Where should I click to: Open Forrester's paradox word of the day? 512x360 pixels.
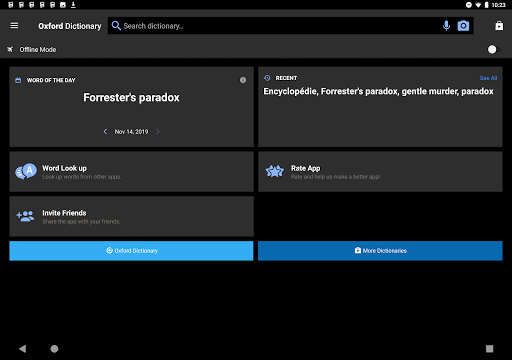(x=131, y=97)
